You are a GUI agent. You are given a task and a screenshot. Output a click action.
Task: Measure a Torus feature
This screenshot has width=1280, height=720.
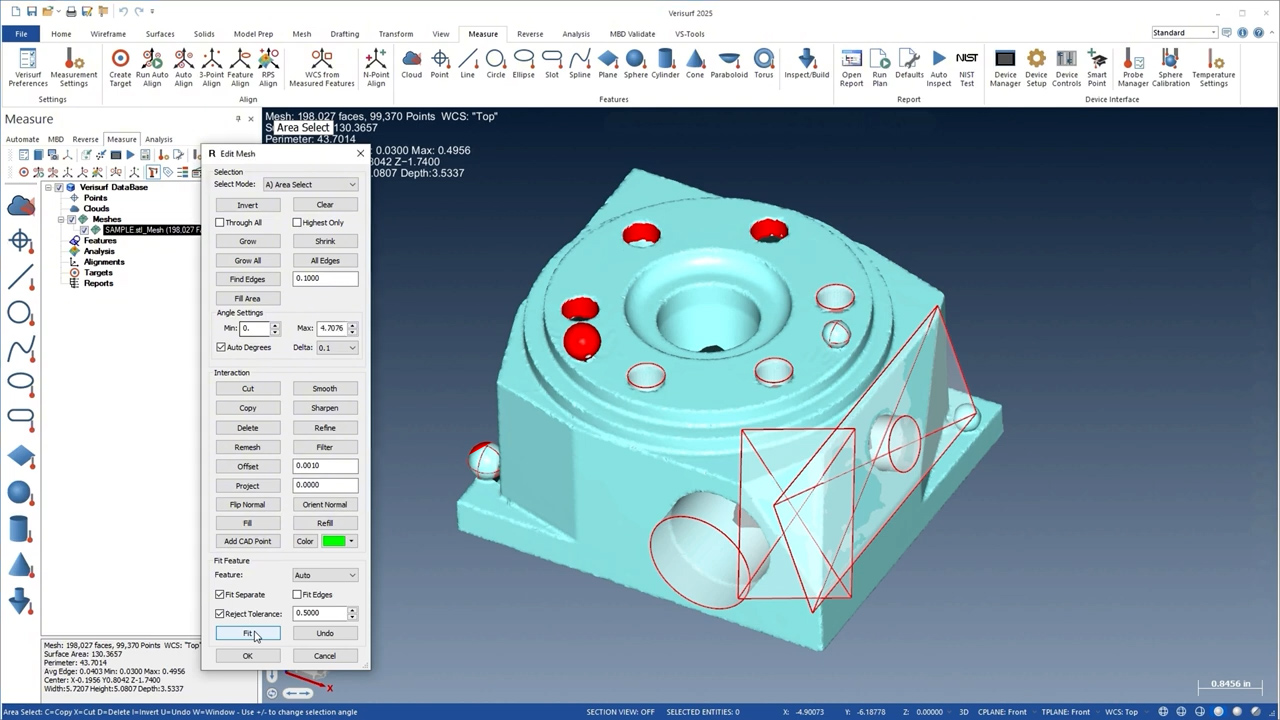(x=764, y=64)
